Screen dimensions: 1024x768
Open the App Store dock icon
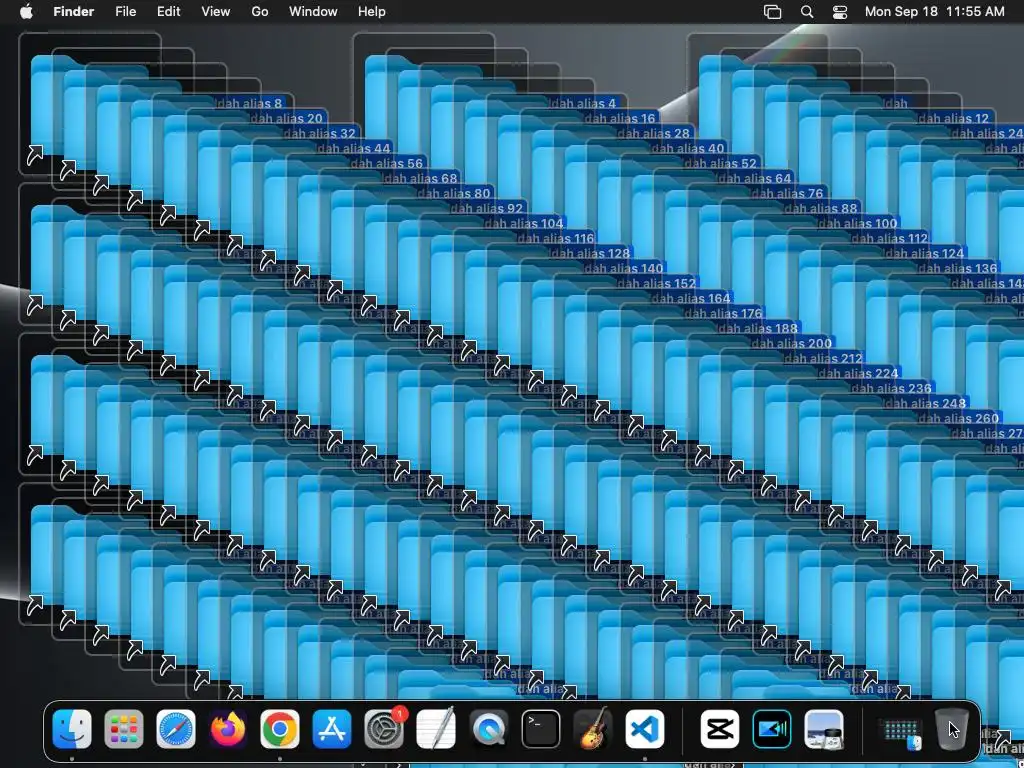point(332,729)
